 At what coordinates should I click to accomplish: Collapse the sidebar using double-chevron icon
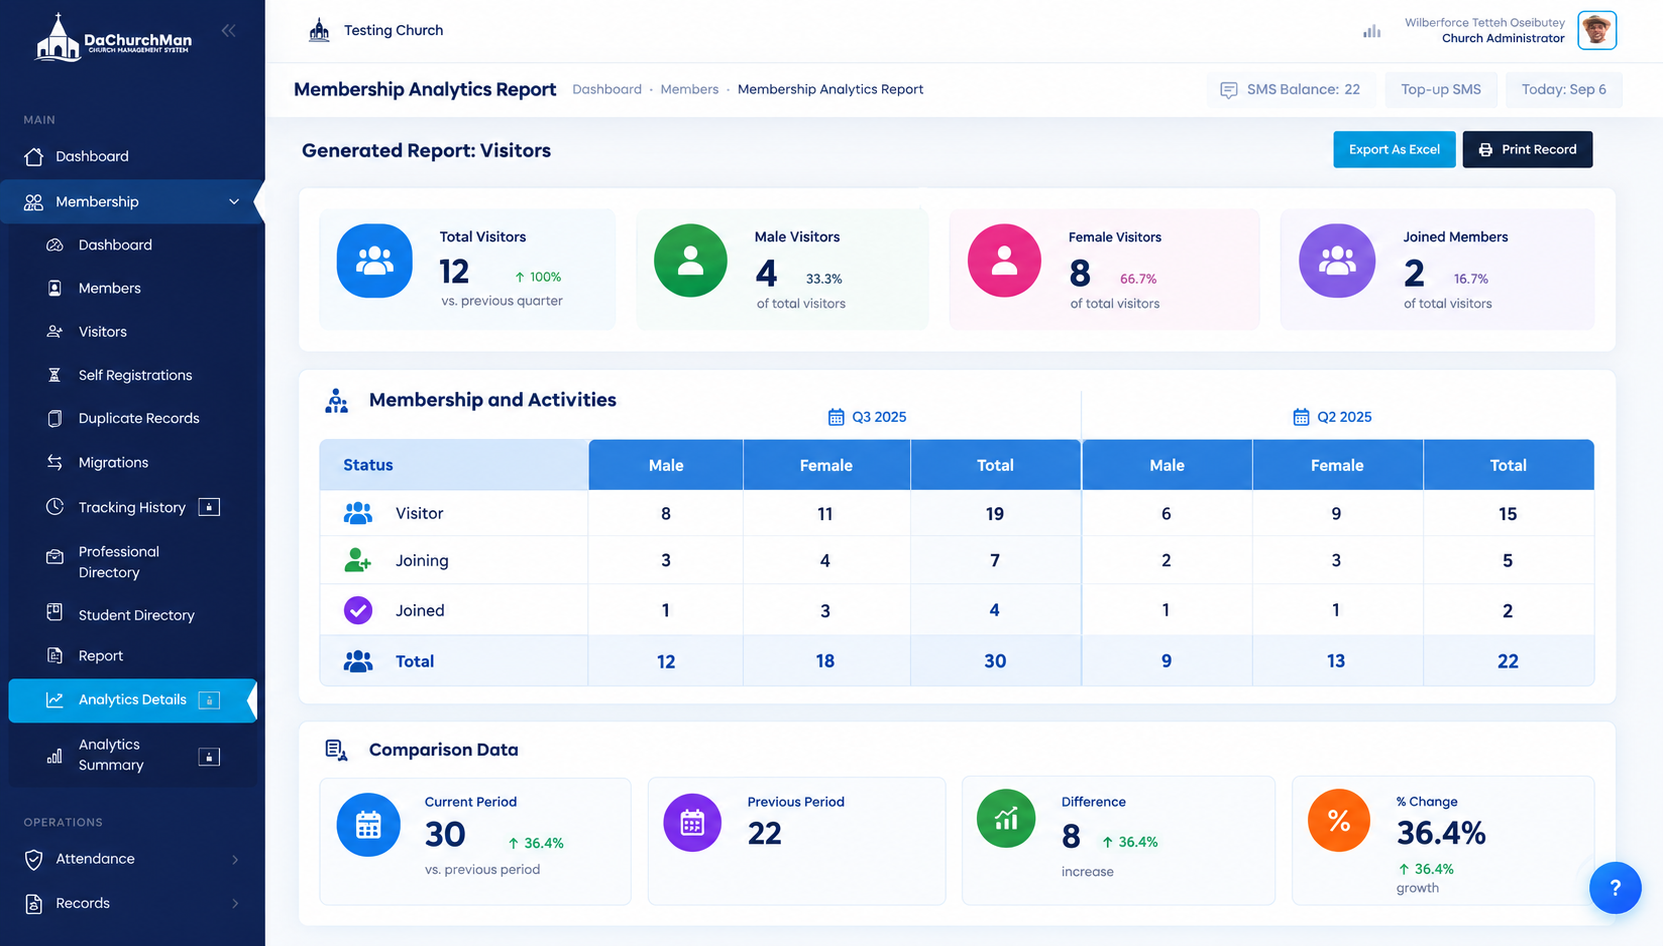[229, 31]
